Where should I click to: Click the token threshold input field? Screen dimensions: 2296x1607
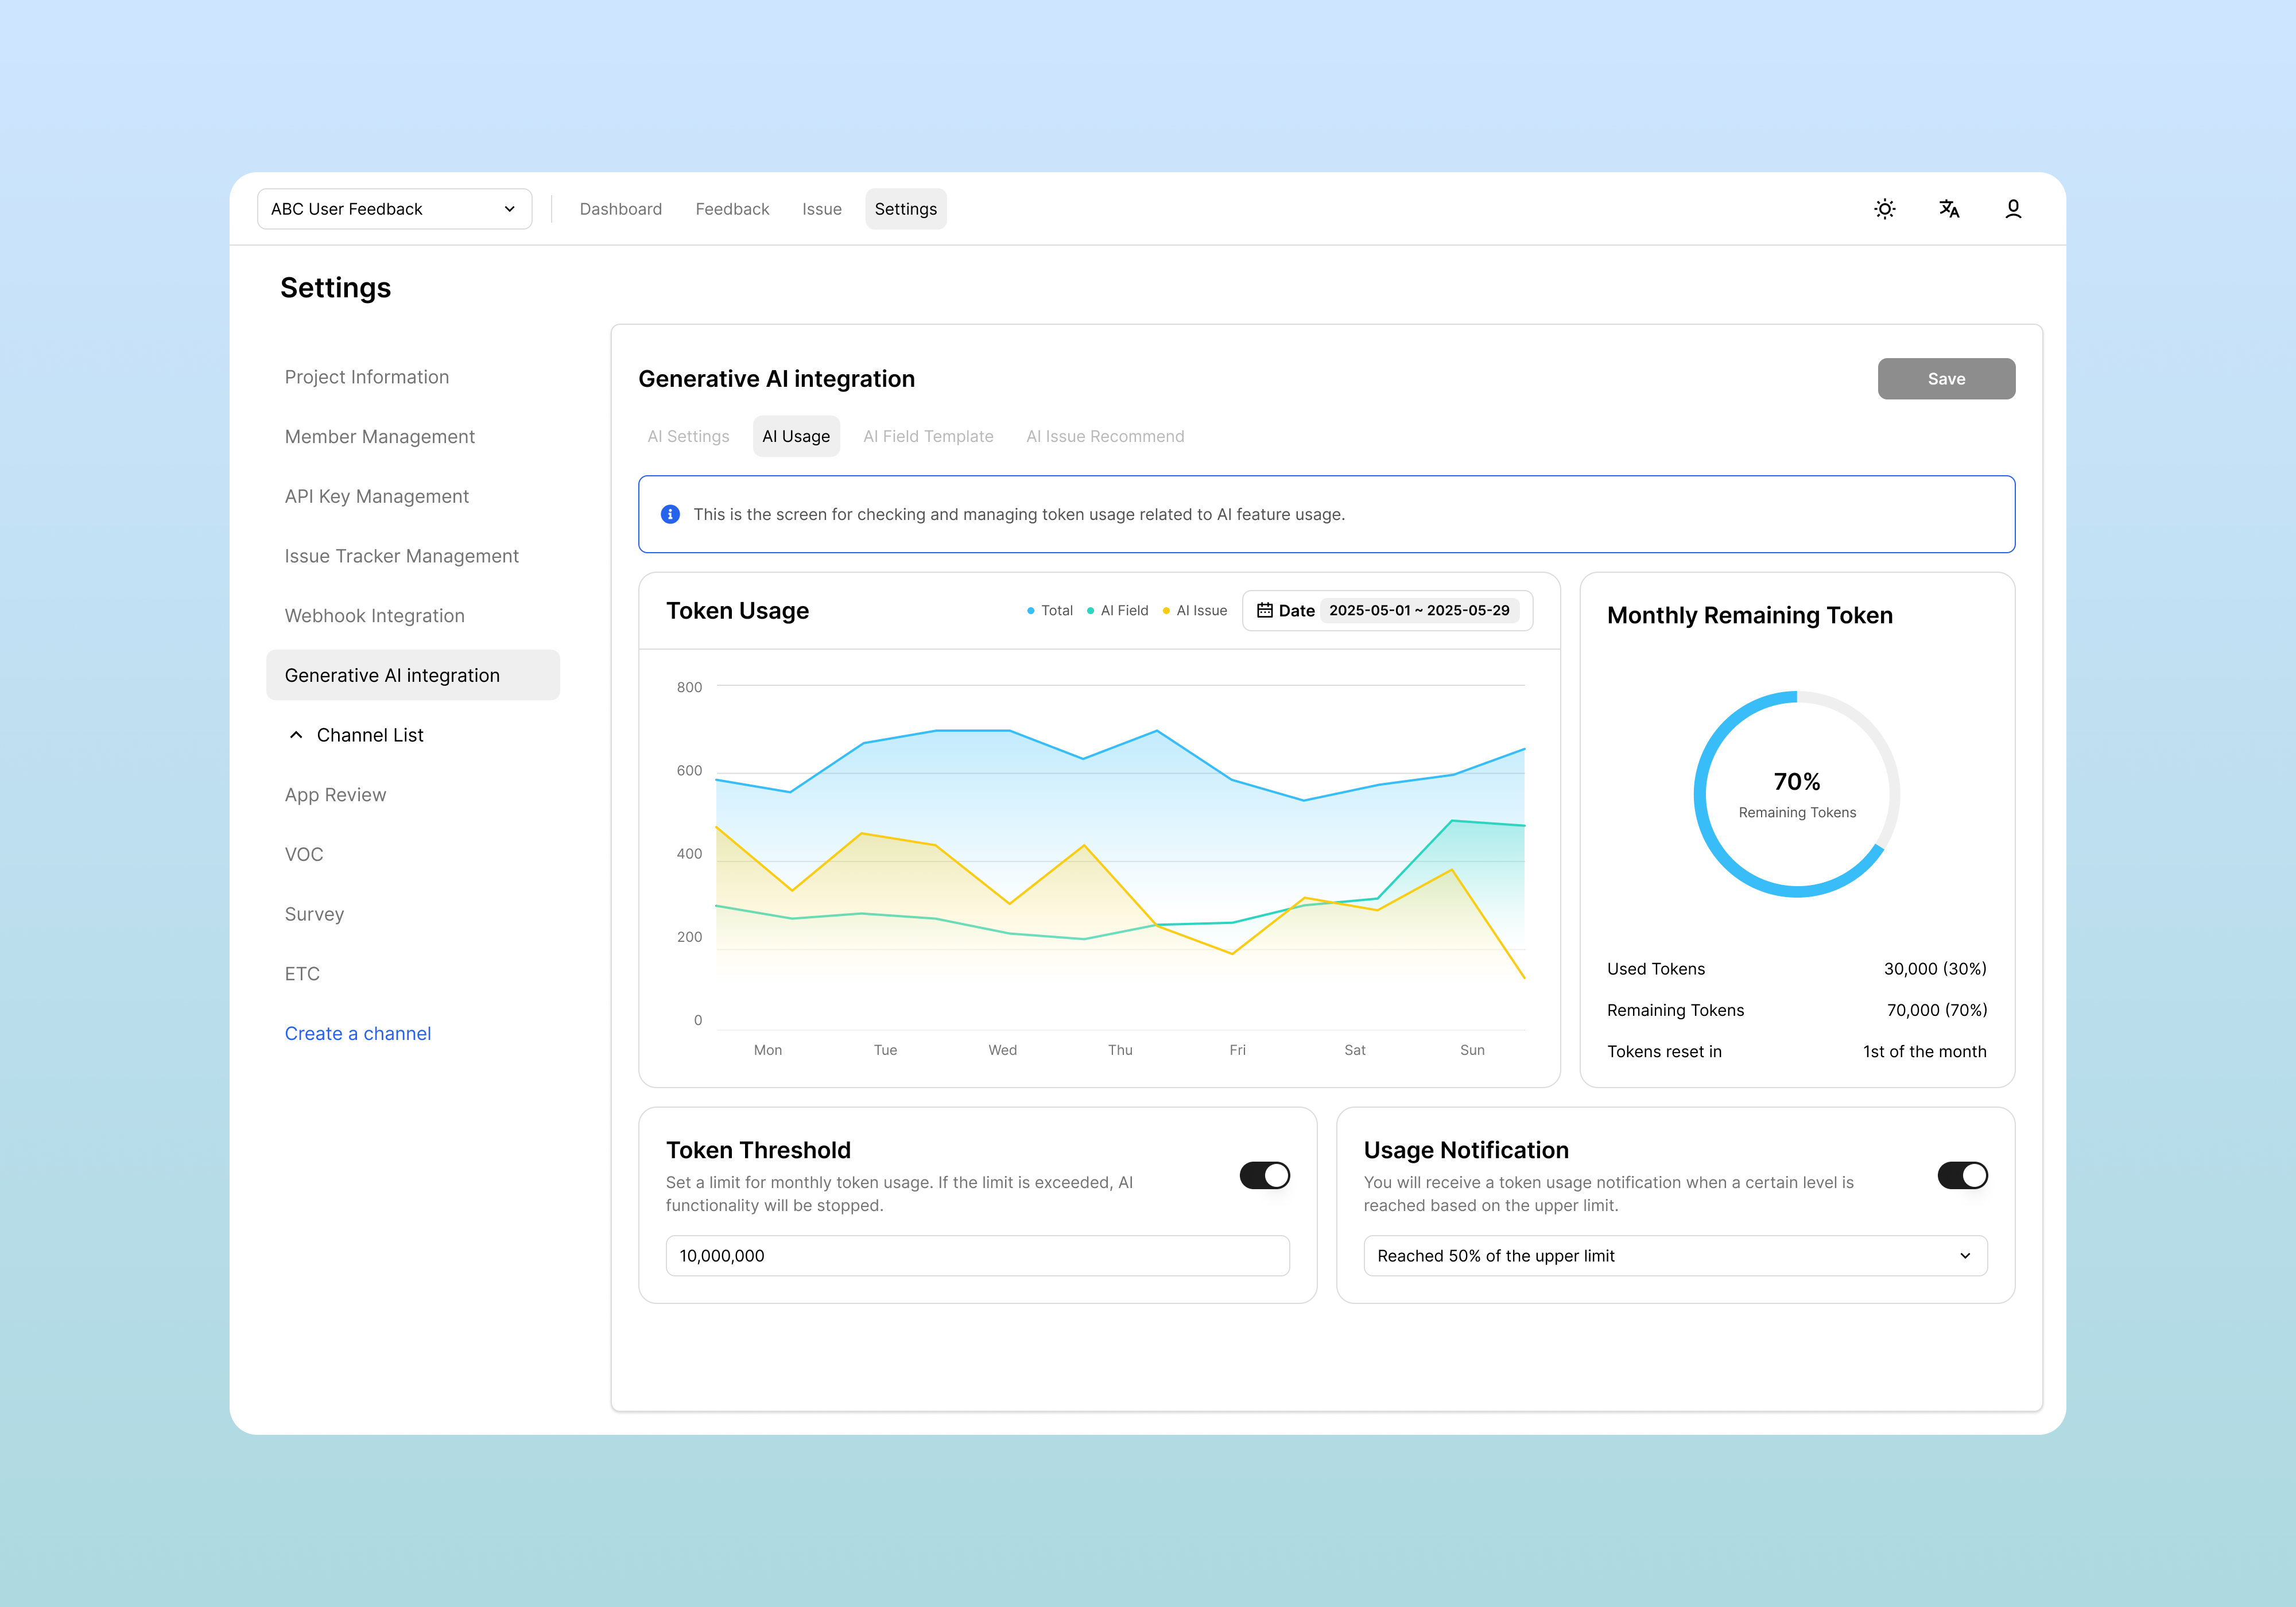tap(977, 1255)
